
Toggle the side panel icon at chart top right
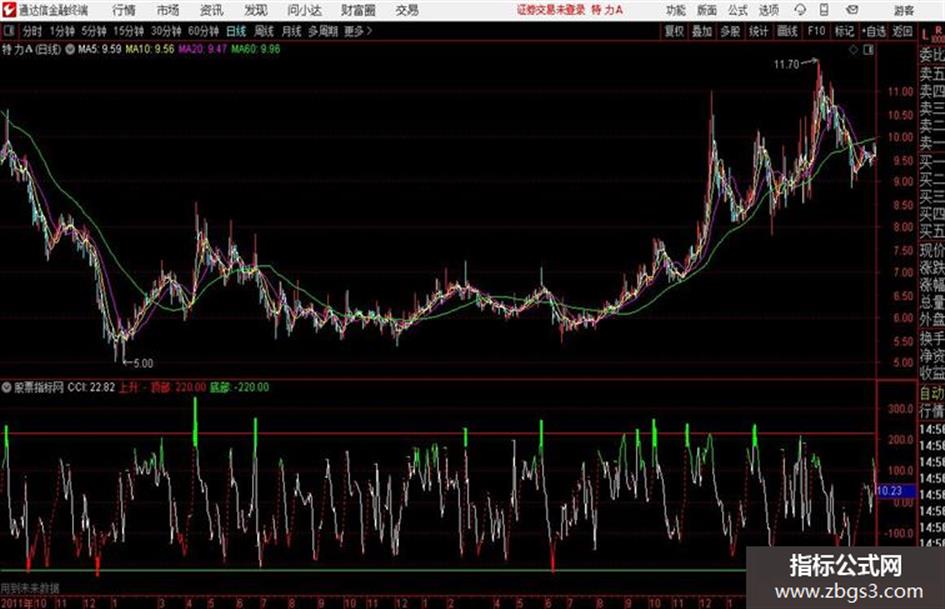pos(868,50)
